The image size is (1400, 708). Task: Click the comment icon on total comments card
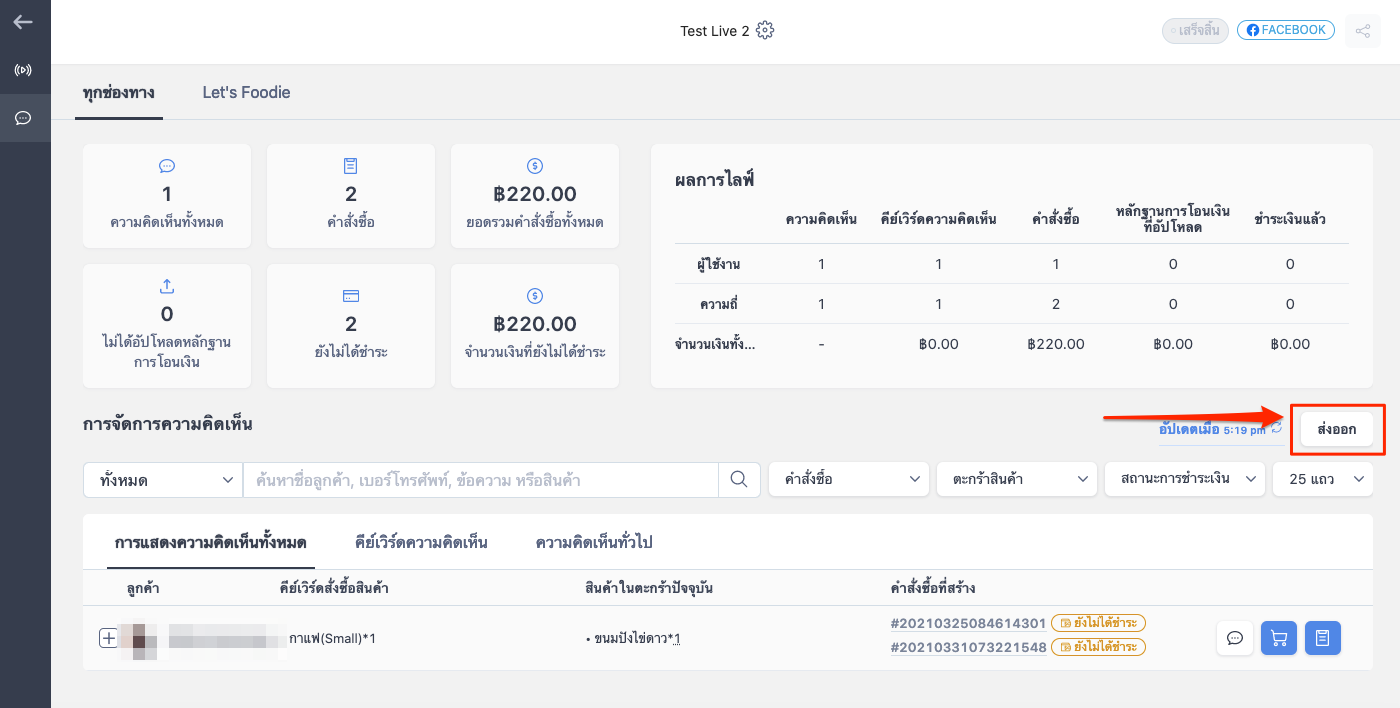167,166
